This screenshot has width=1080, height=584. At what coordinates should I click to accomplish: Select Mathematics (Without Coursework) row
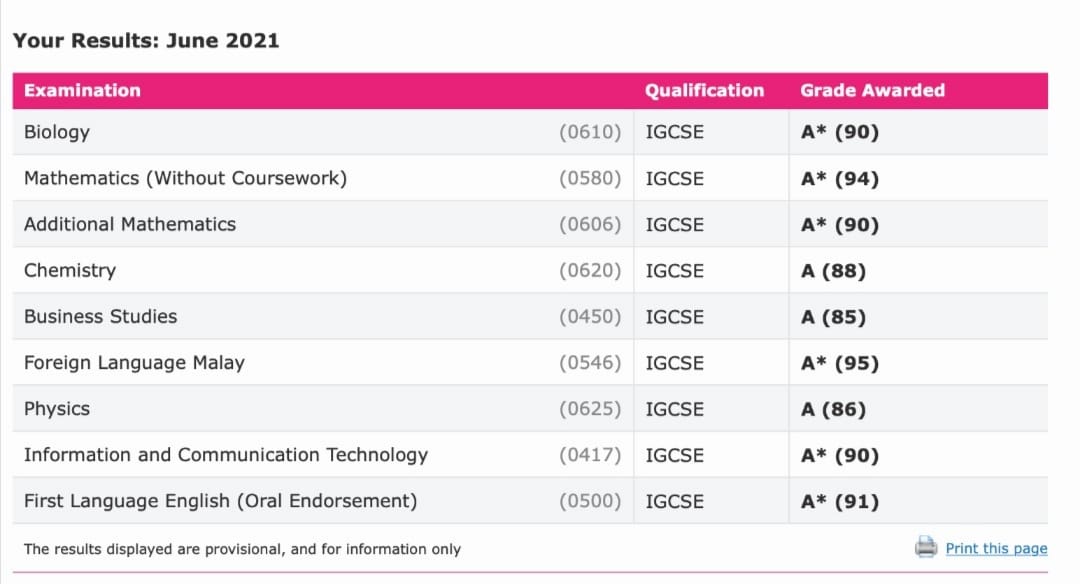[x=185, y=178]
